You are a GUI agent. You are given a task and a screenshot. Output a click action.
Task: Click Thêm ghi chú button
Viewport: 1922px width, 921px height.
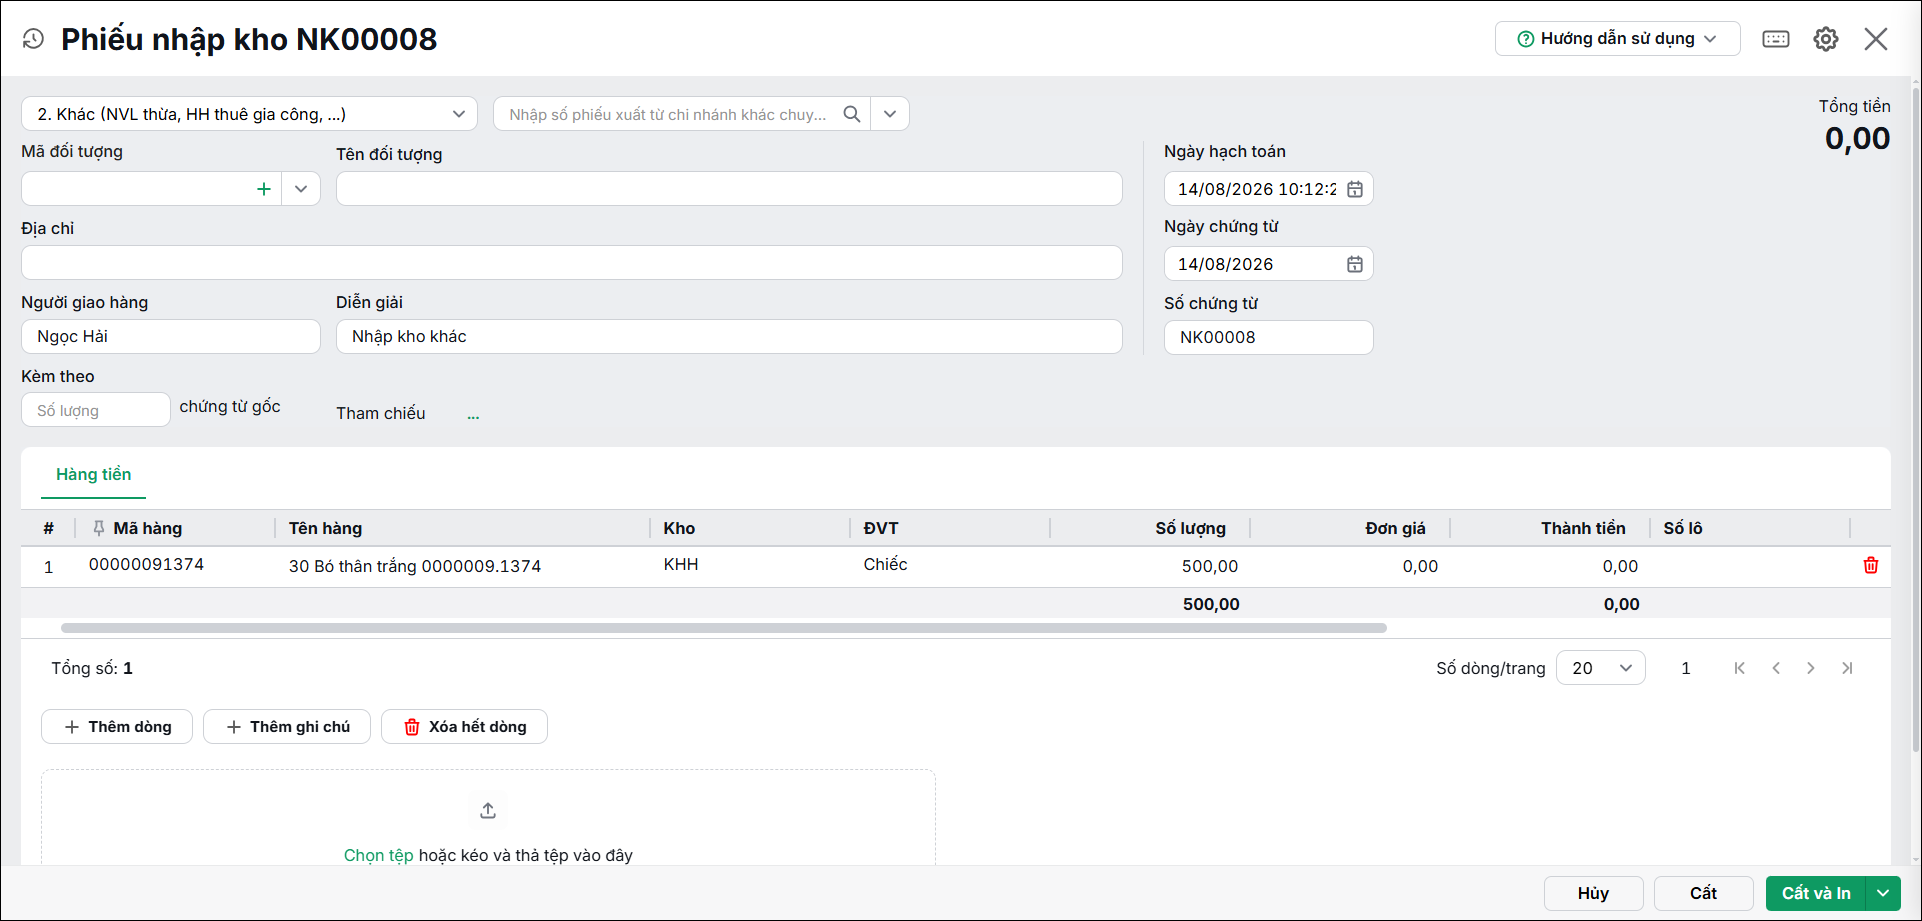287,727
